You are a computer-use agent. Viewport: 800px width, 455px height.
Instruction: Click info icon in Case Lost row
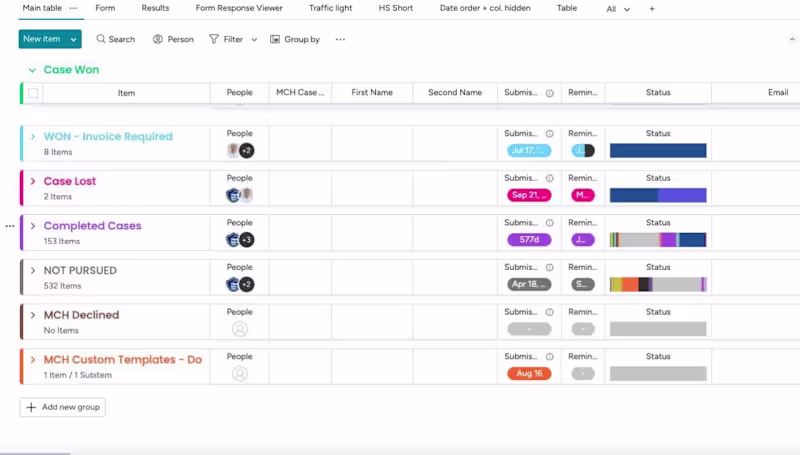(549, 179)
